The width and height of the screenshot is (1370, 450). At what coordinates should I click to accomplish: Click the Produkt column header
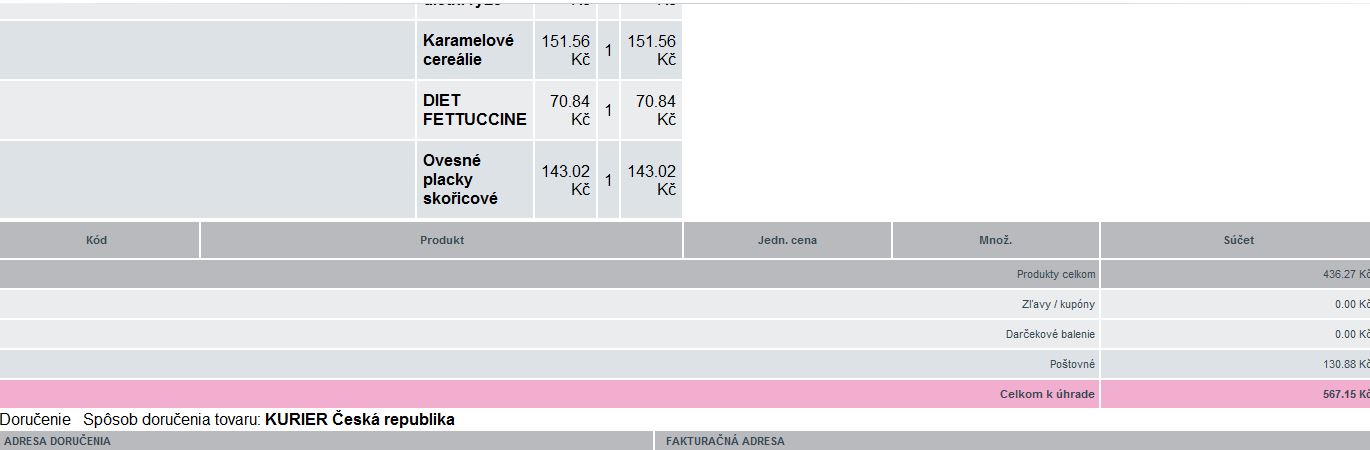point(442,240)
